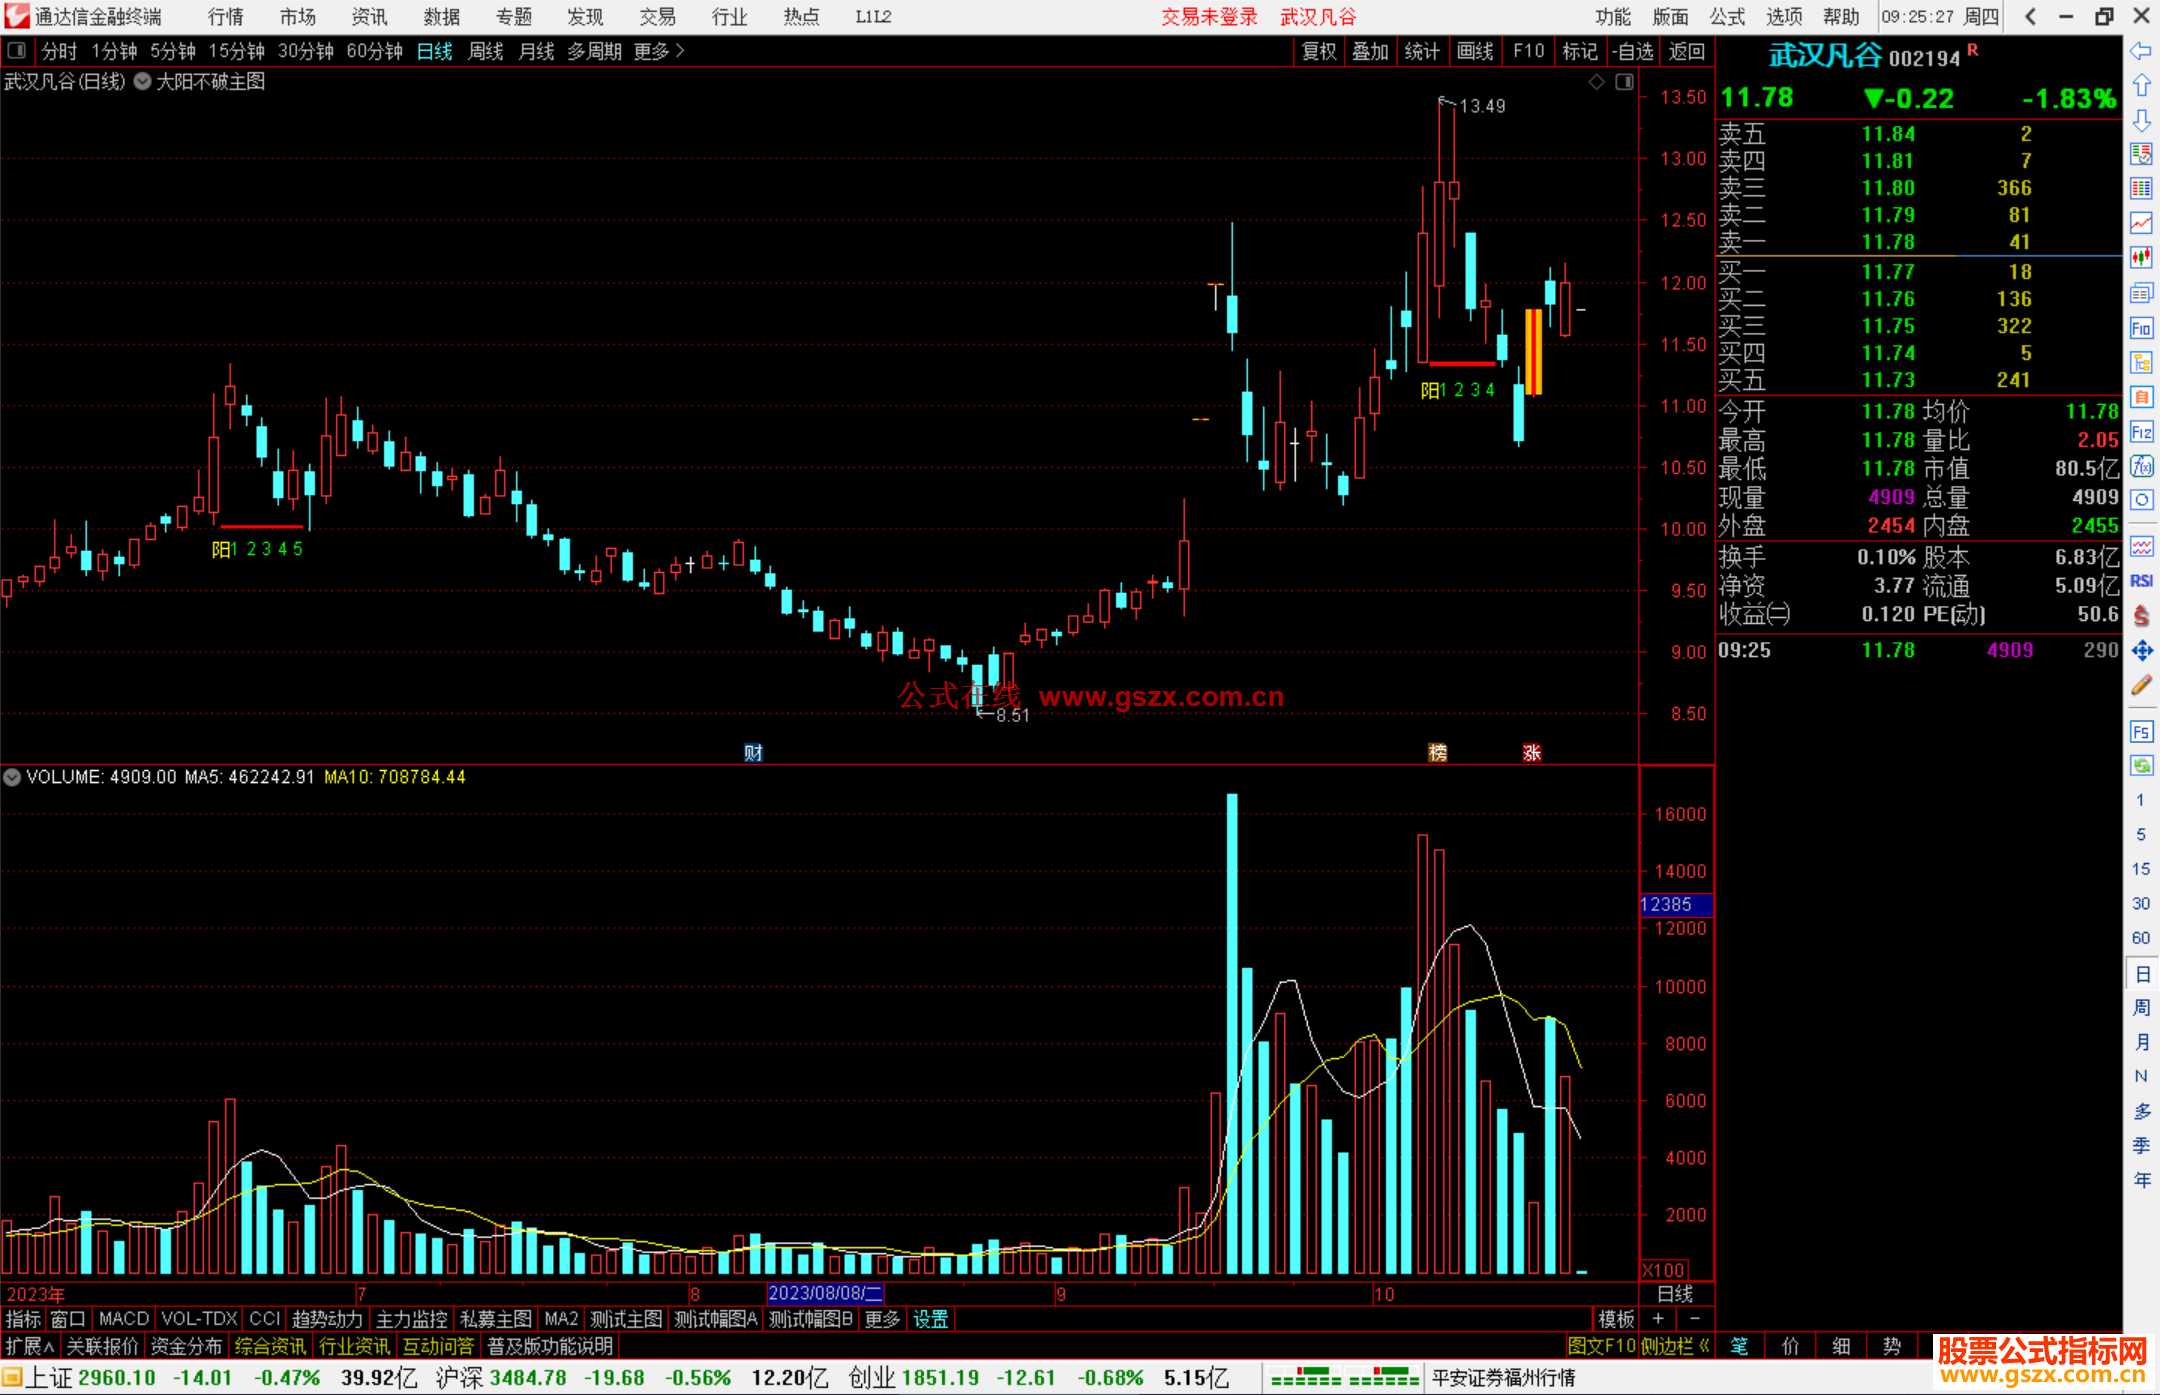Click the four-way move arrows icon
2160x1395 pixels.
click(2141, 651)
